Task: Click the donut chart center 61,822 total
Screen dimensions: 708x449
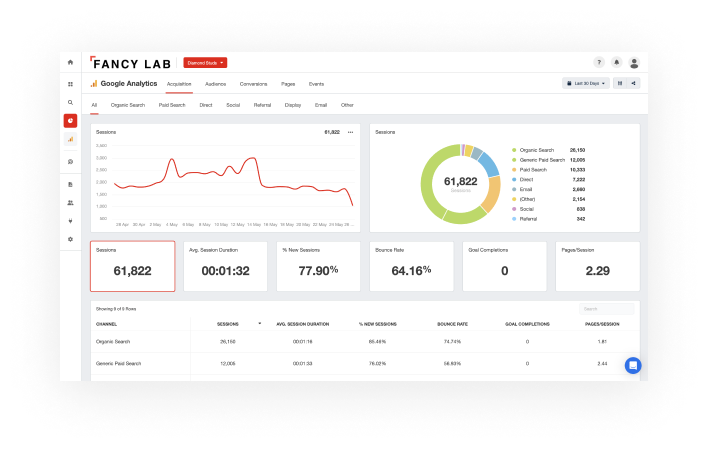Action: (461, 182)
